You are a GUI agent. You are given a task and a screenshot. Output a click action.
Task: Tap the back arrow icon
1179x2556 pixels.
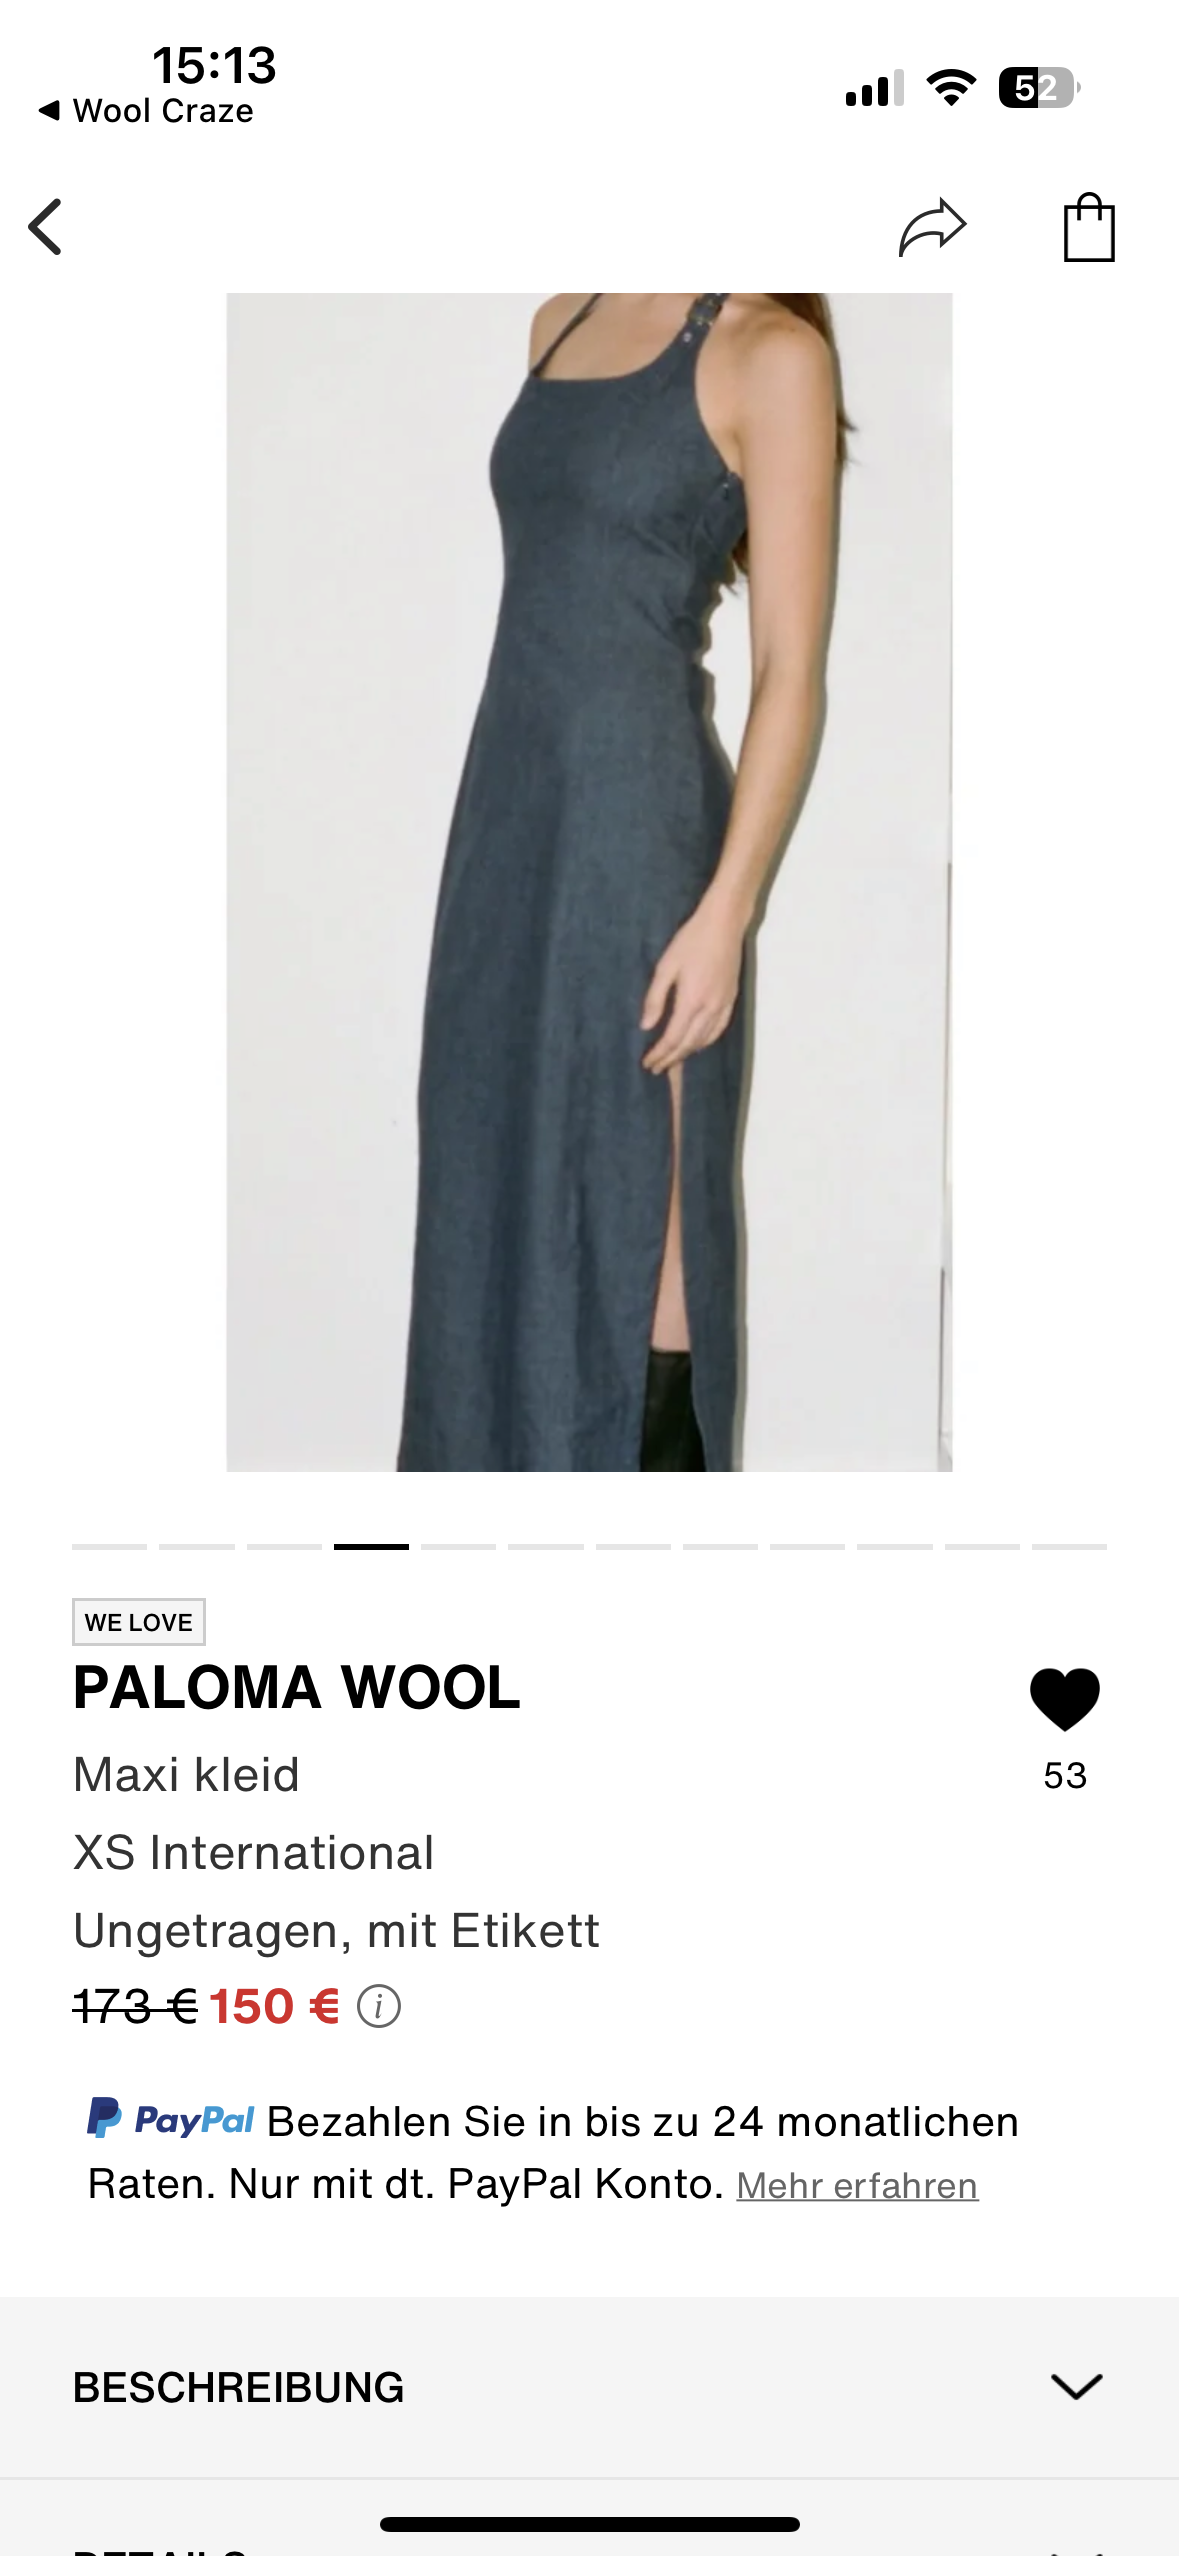45,227
